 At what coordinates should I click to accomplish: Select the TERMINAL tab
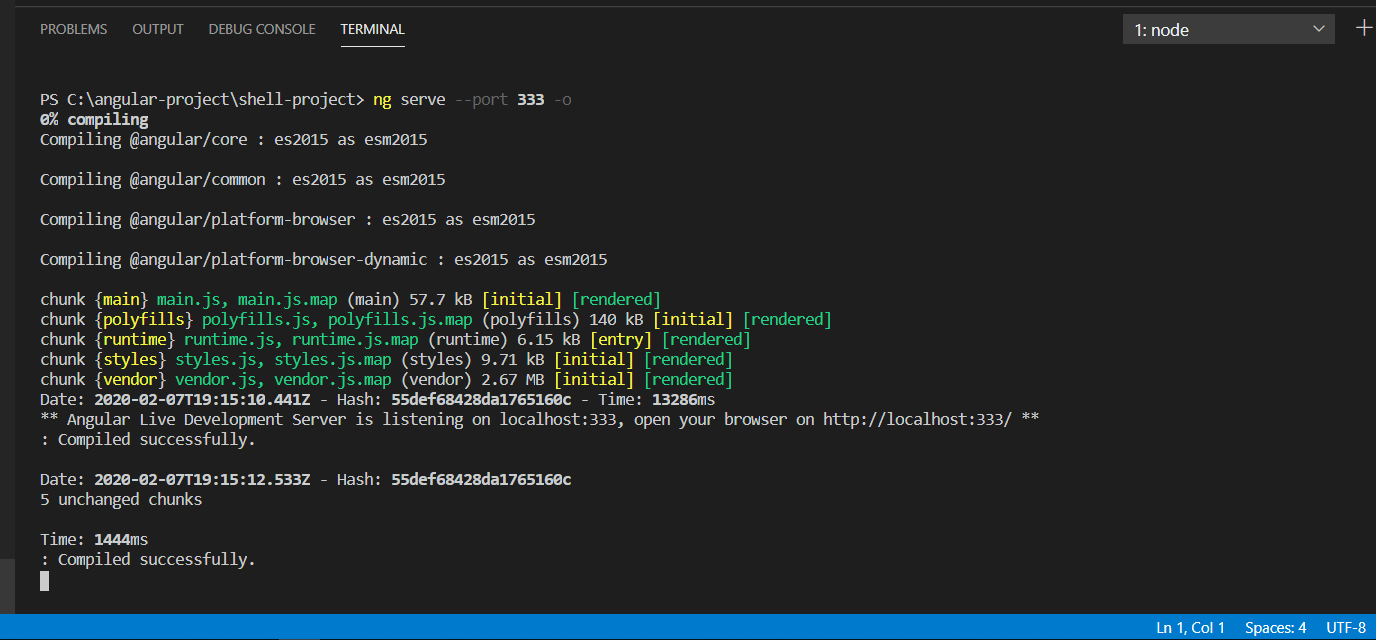point(372,29)
